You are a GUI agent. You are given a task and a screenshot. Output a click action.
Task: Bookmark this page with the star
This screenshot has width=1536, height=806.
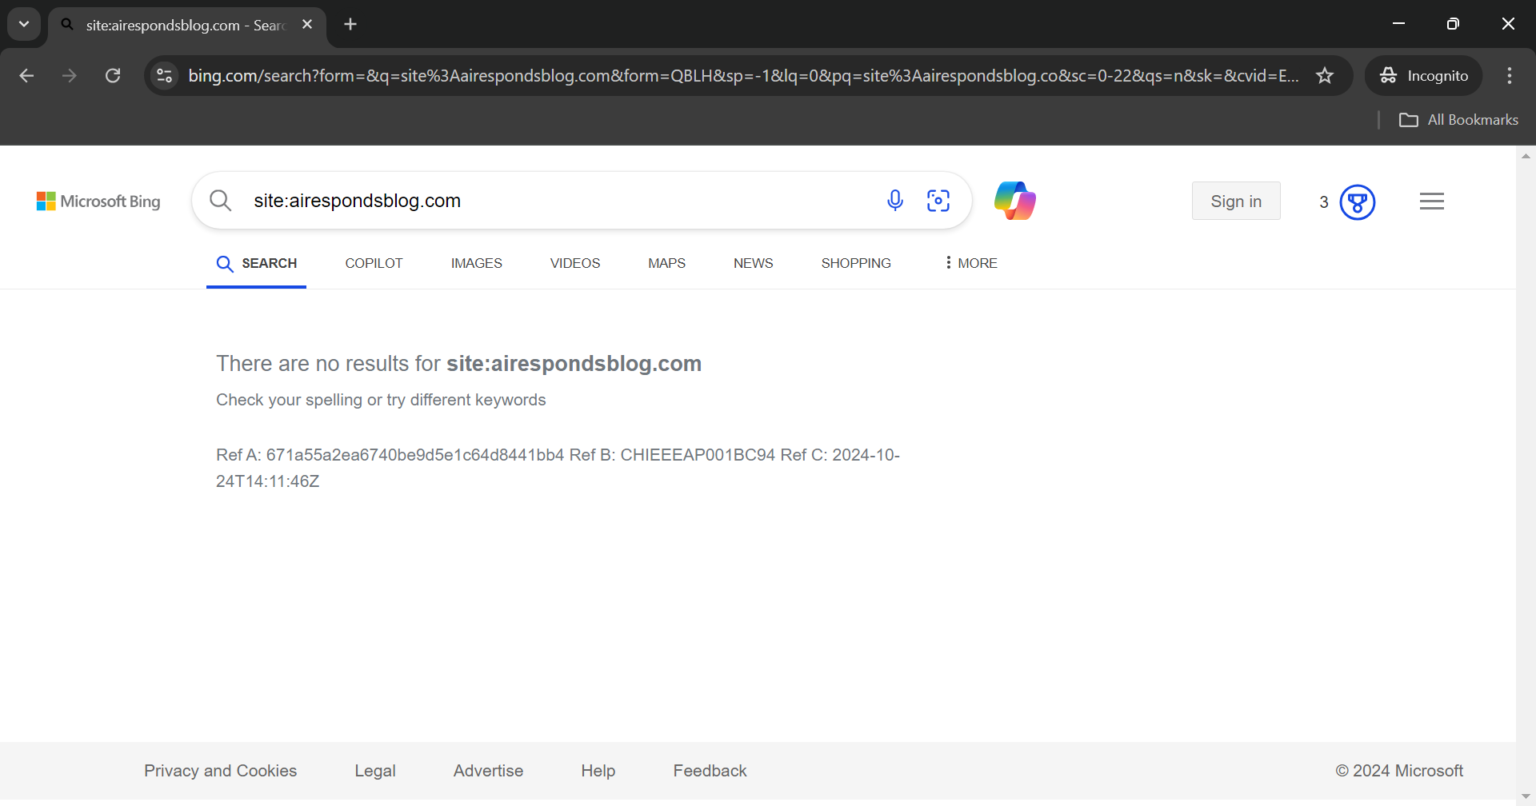pyautogui.click(x=1325, y=75)
